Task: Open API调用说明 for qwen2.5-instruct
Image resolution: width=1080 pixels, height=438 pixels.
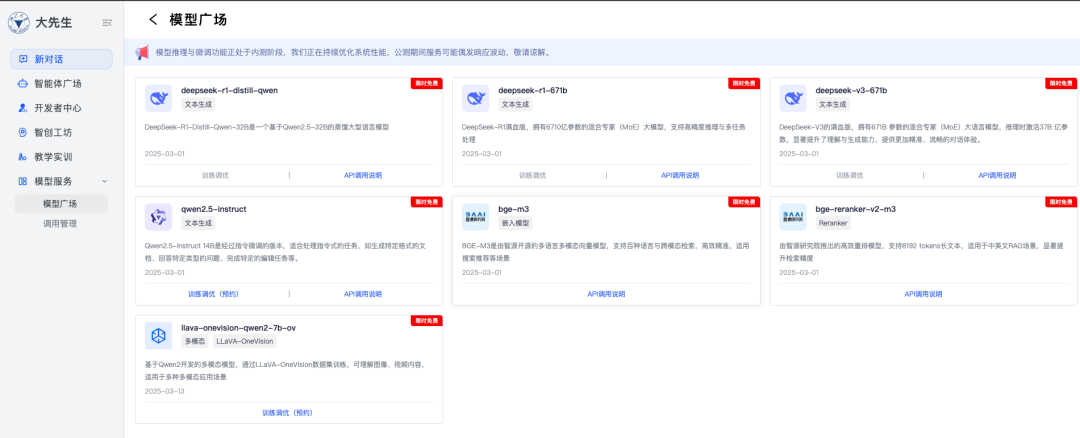Action: [x=363, y=294]
